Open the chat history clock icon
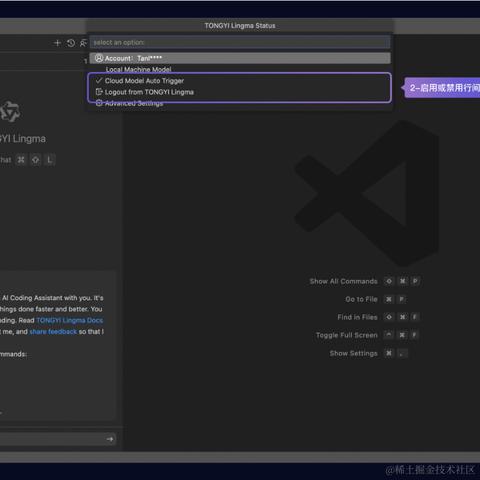480x480 pixels. [71, 43]
